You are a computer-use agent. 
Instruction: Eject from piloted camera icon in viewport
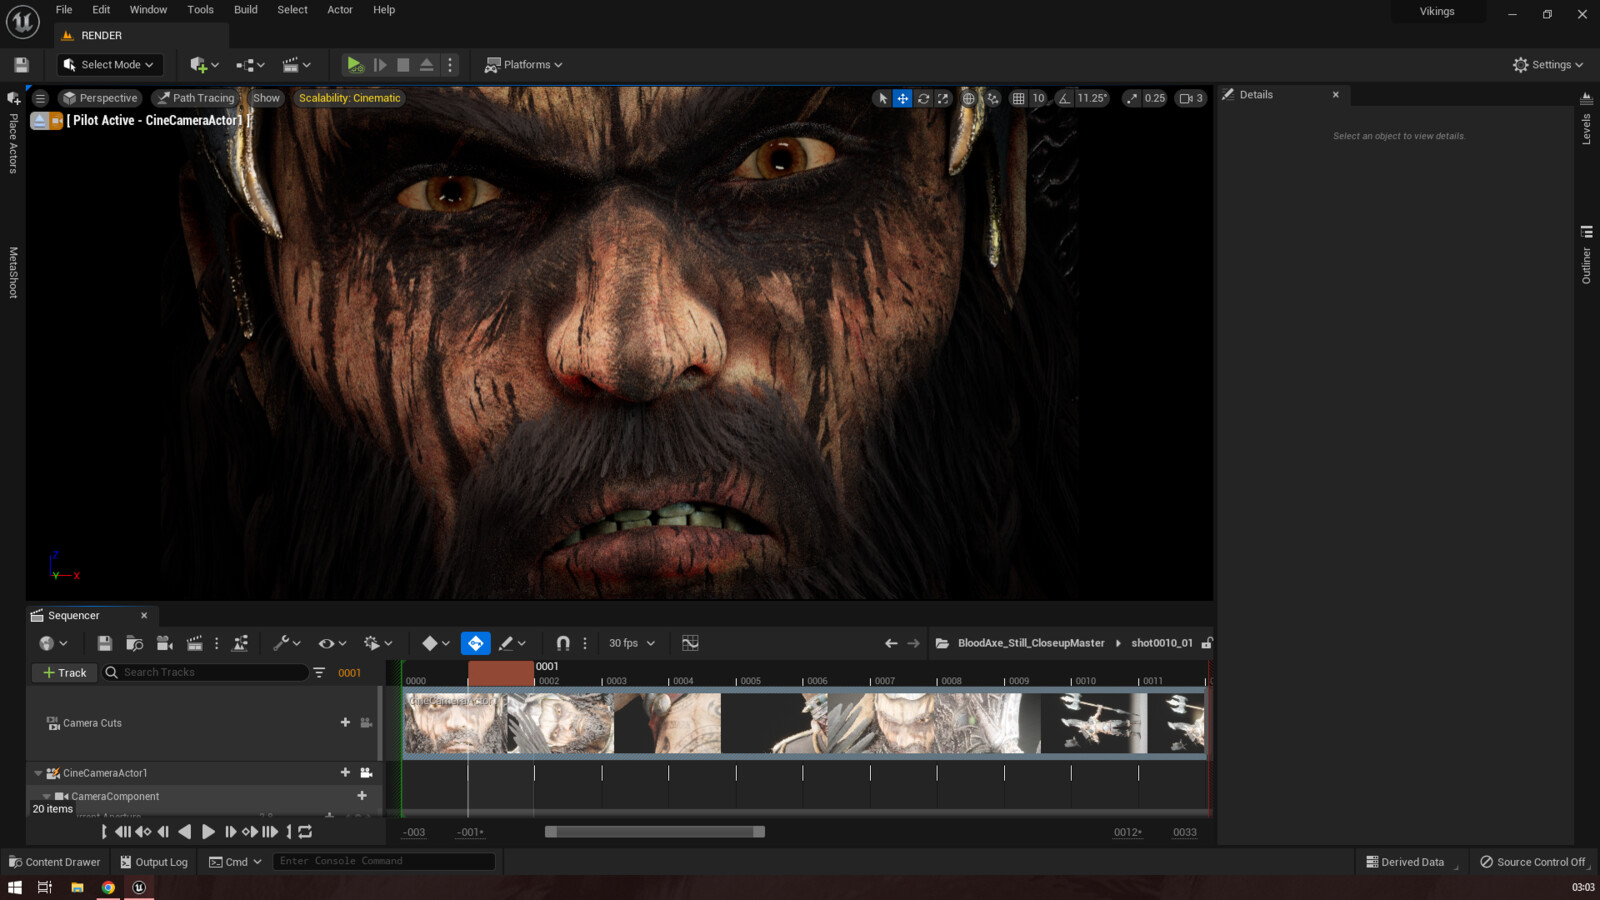[x=39, y=121]
